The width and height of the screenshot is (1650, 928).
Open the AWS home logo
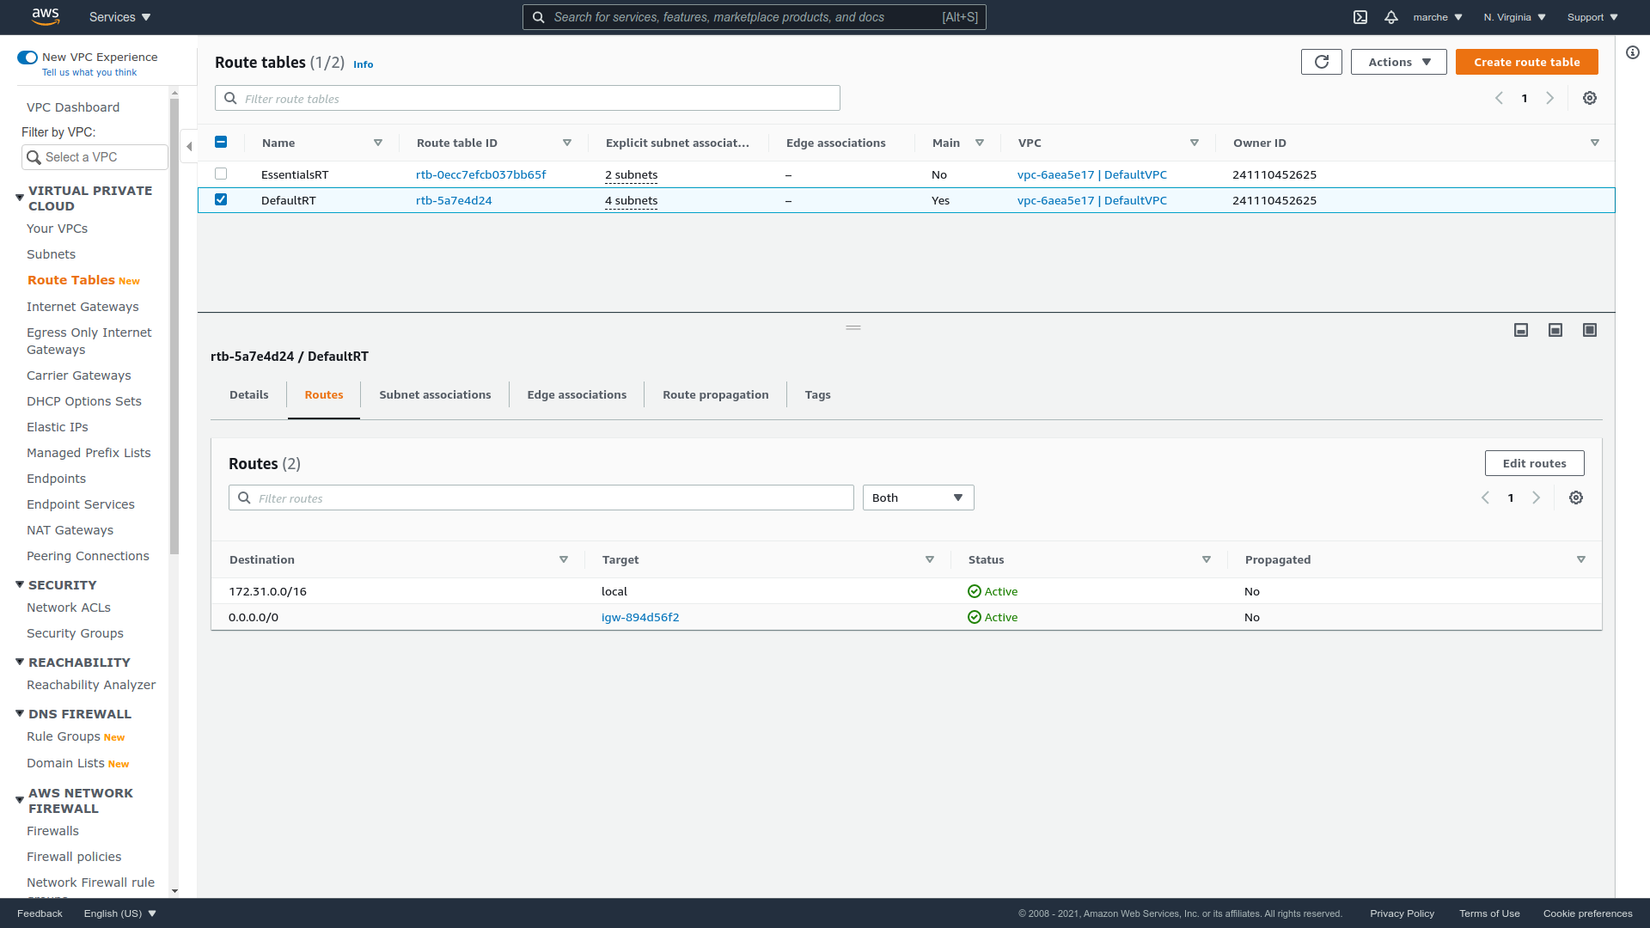(45, 16)
